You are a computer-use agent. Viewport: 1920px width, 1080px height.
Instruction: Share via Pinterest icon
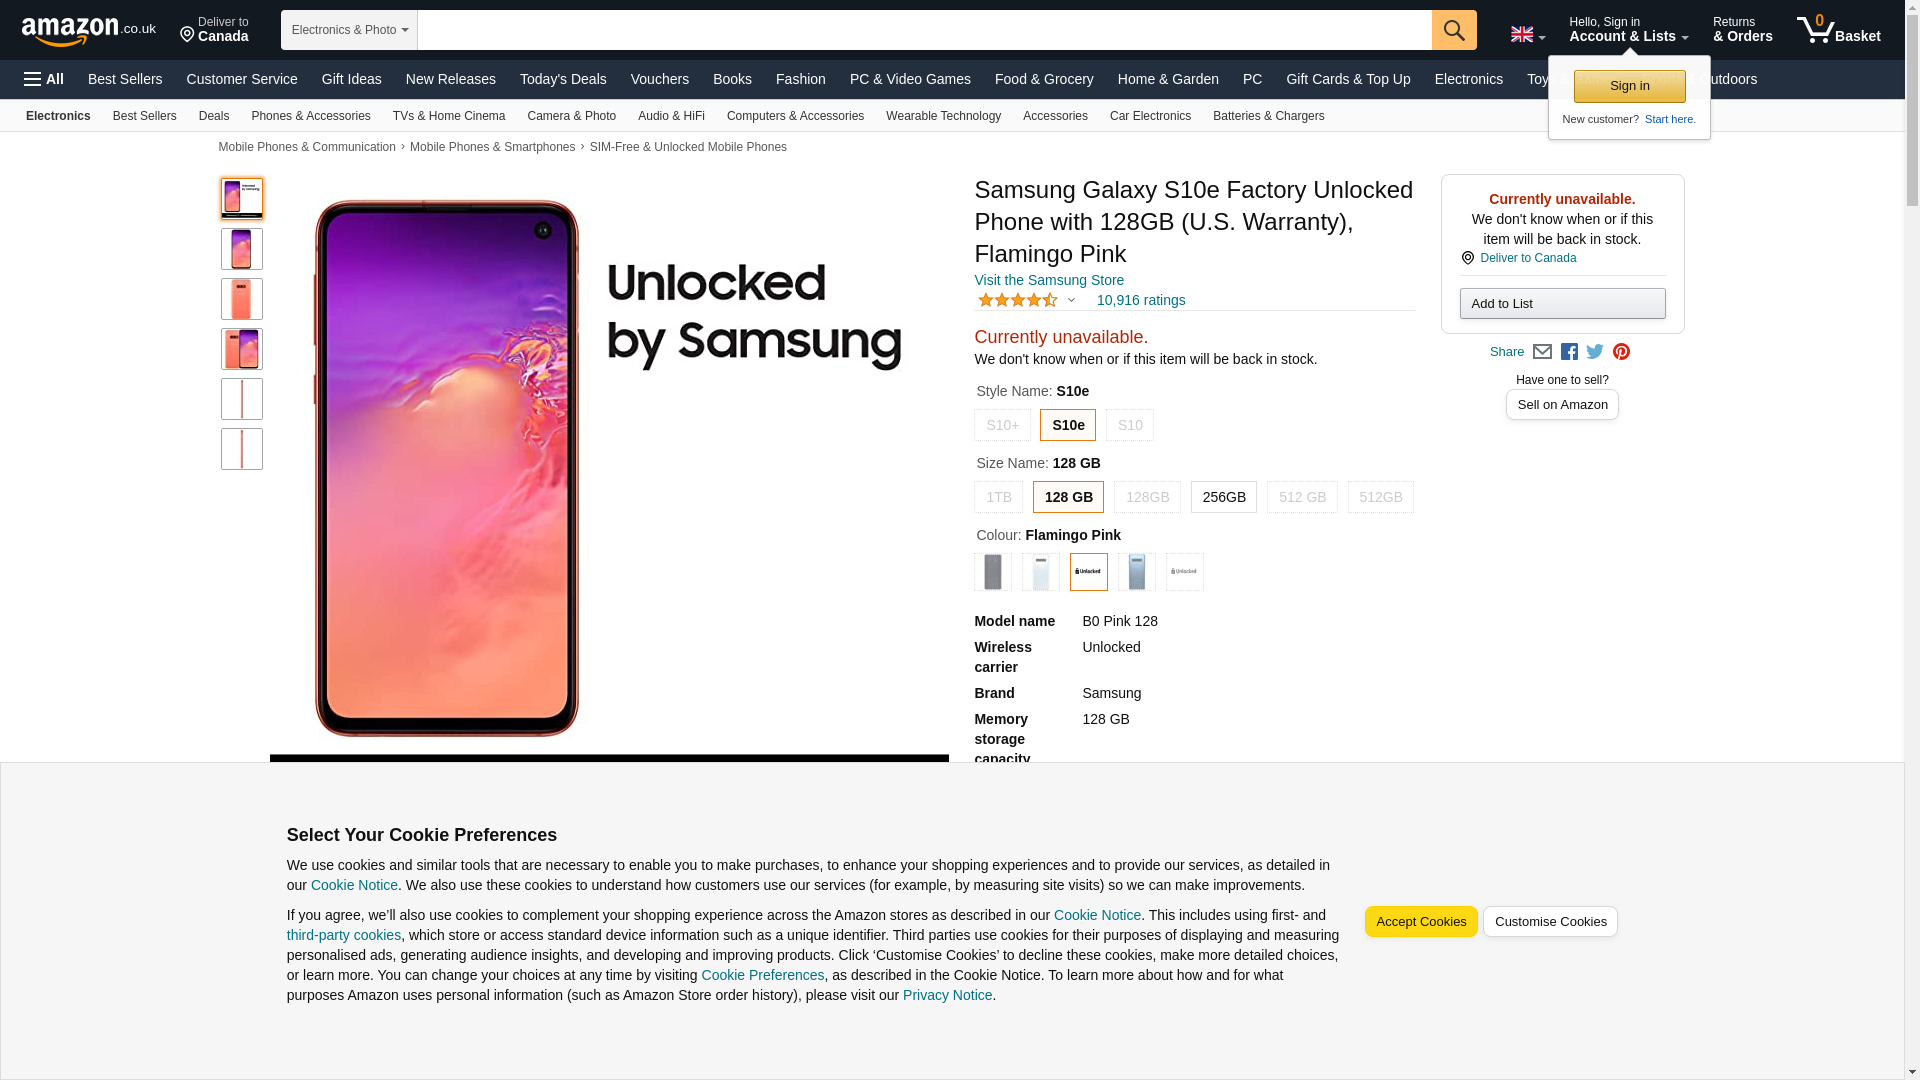[x=1621, y=352]
